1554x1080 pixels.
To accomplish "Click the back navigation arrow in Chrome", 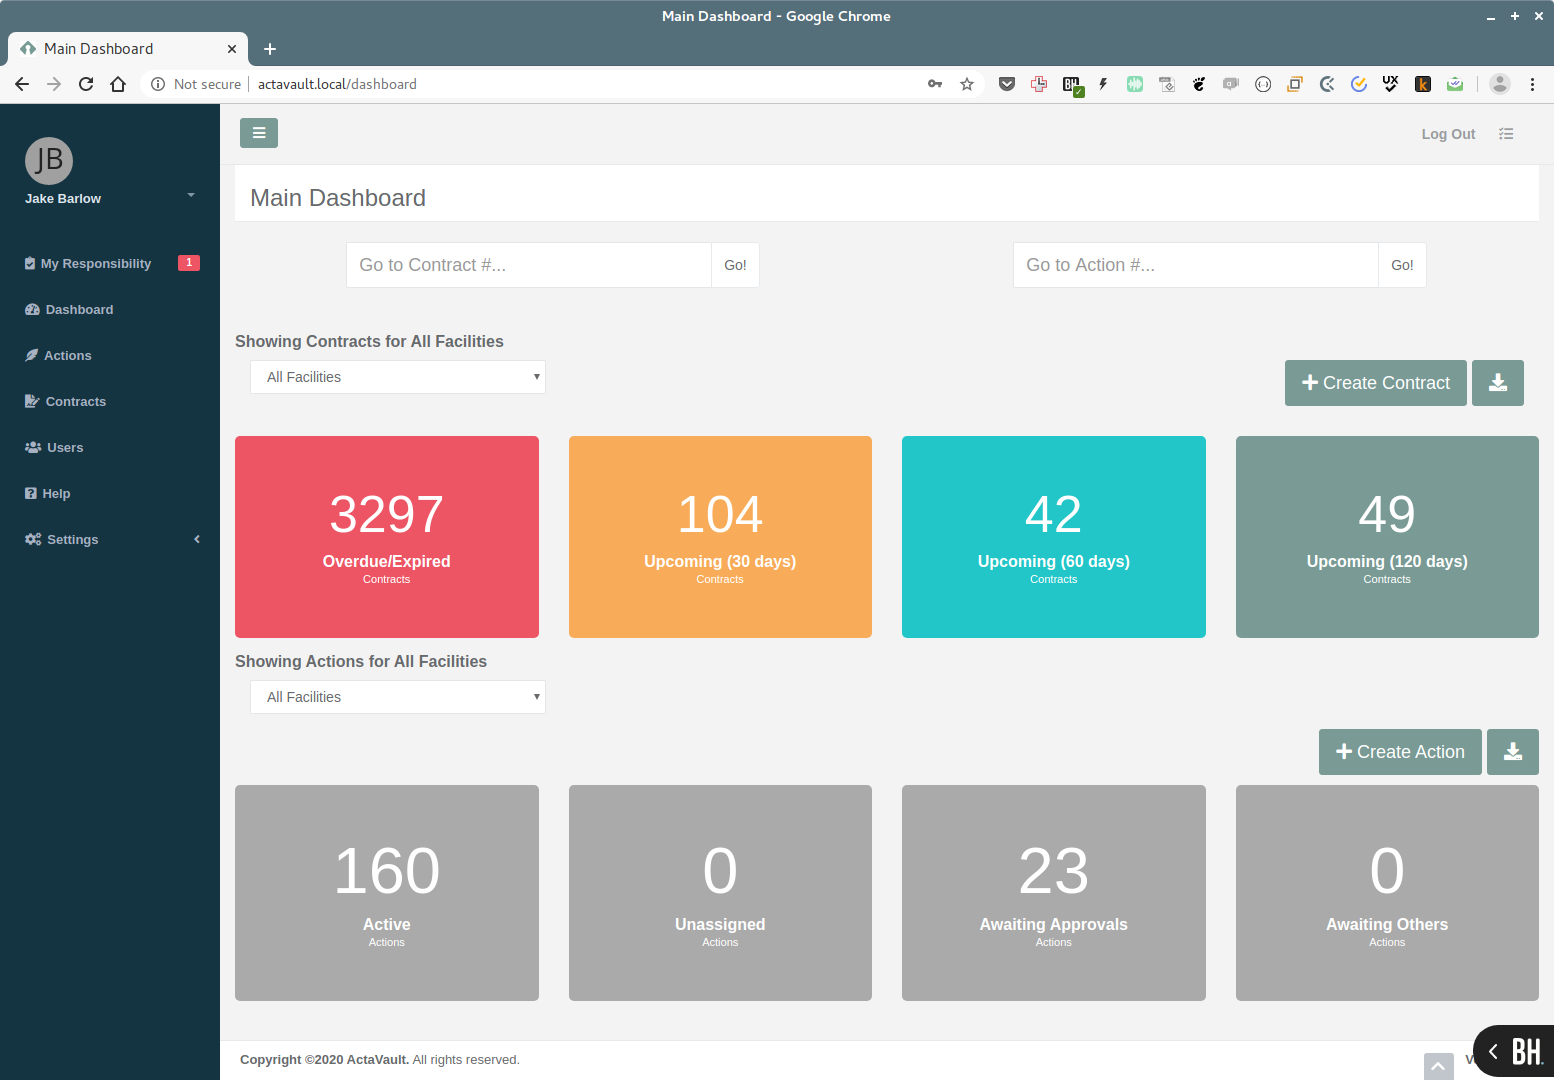I will pyautogui.click(x=22, y=84).
